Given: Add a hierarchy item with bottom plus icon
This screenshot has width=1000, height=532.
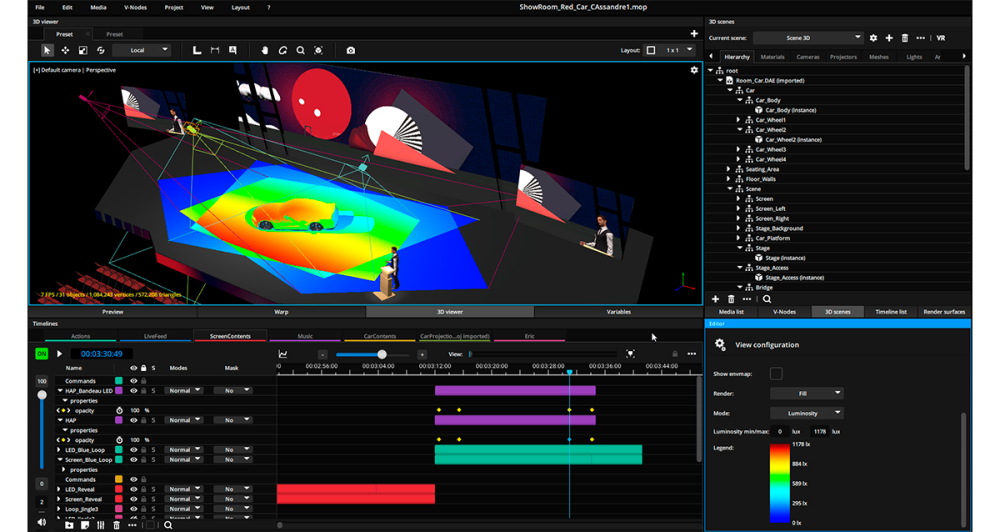Looking at the screenshot, I should pyautogui.click(x=716, y=299).
